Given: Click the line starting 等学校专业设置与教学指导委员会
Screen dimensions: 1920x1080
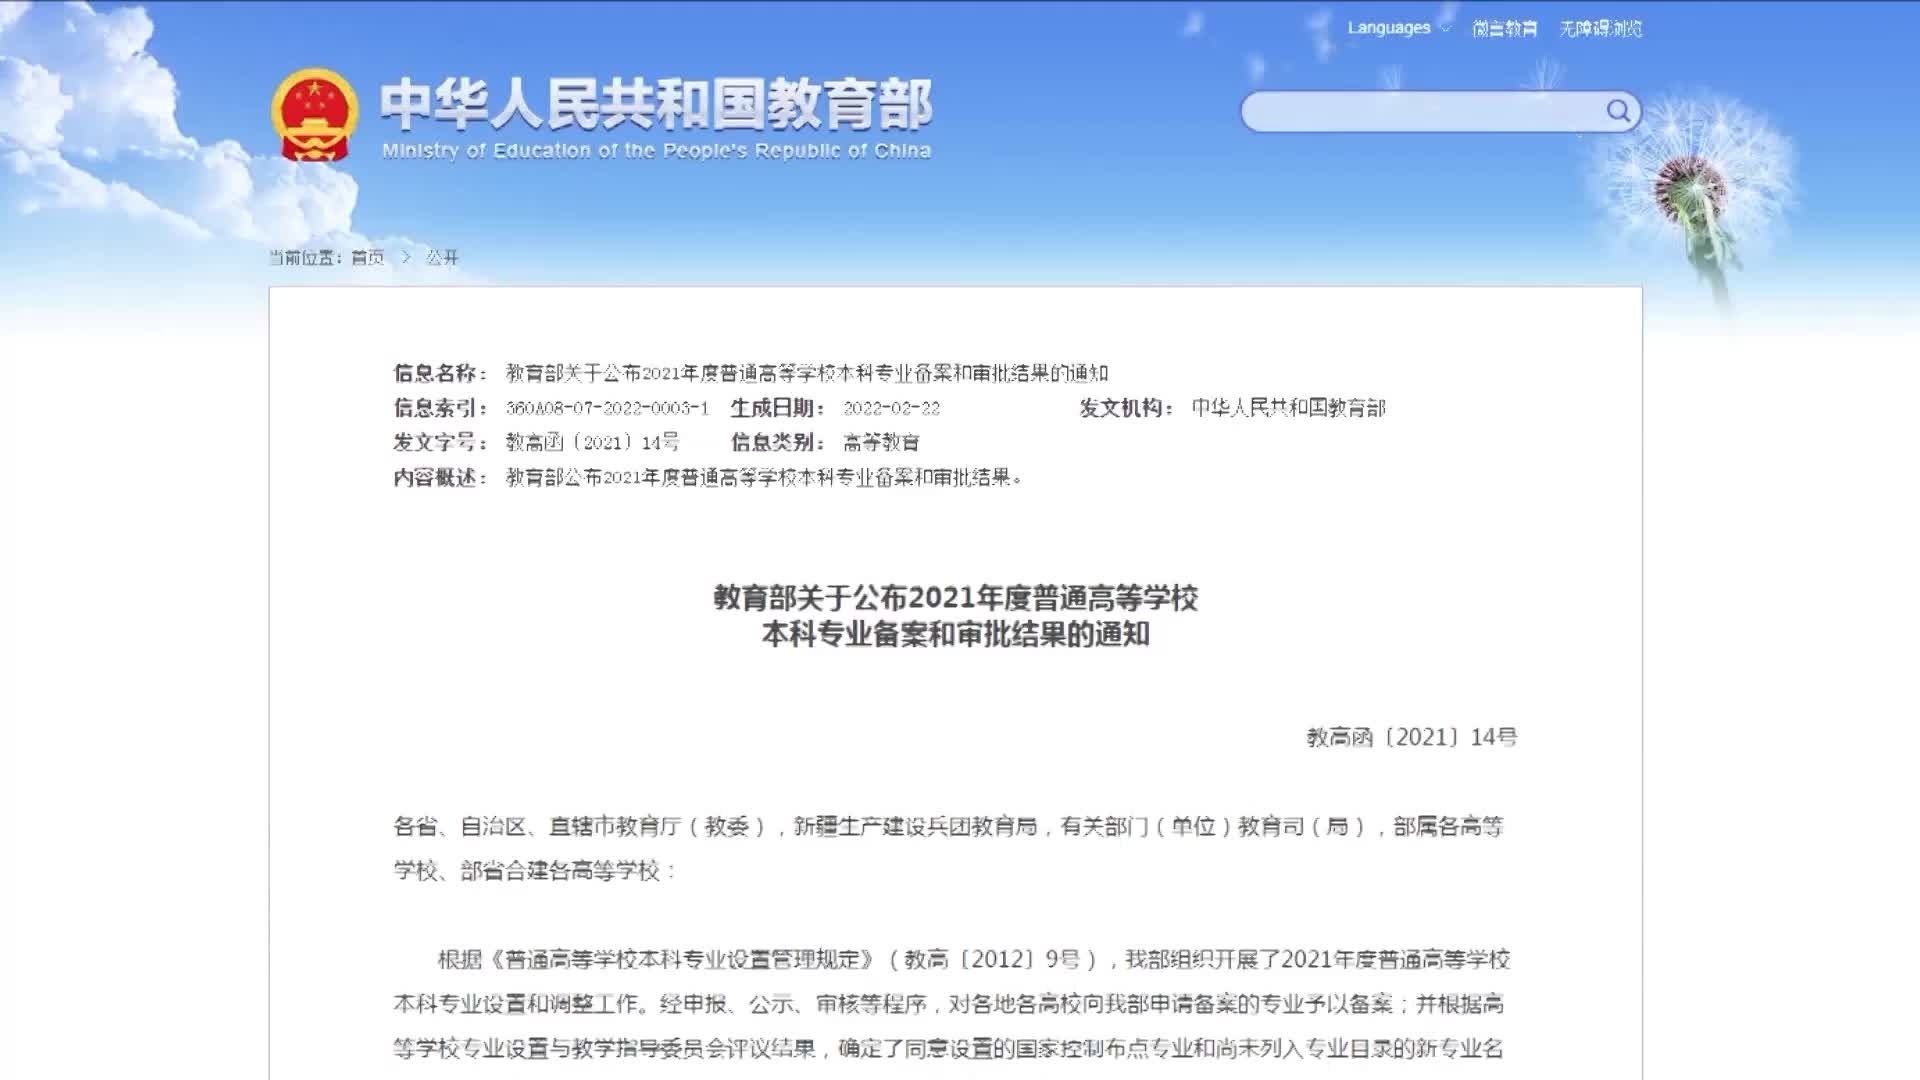Looking at the screenshot, I should pyautogui.click(x=948, y=1048).
